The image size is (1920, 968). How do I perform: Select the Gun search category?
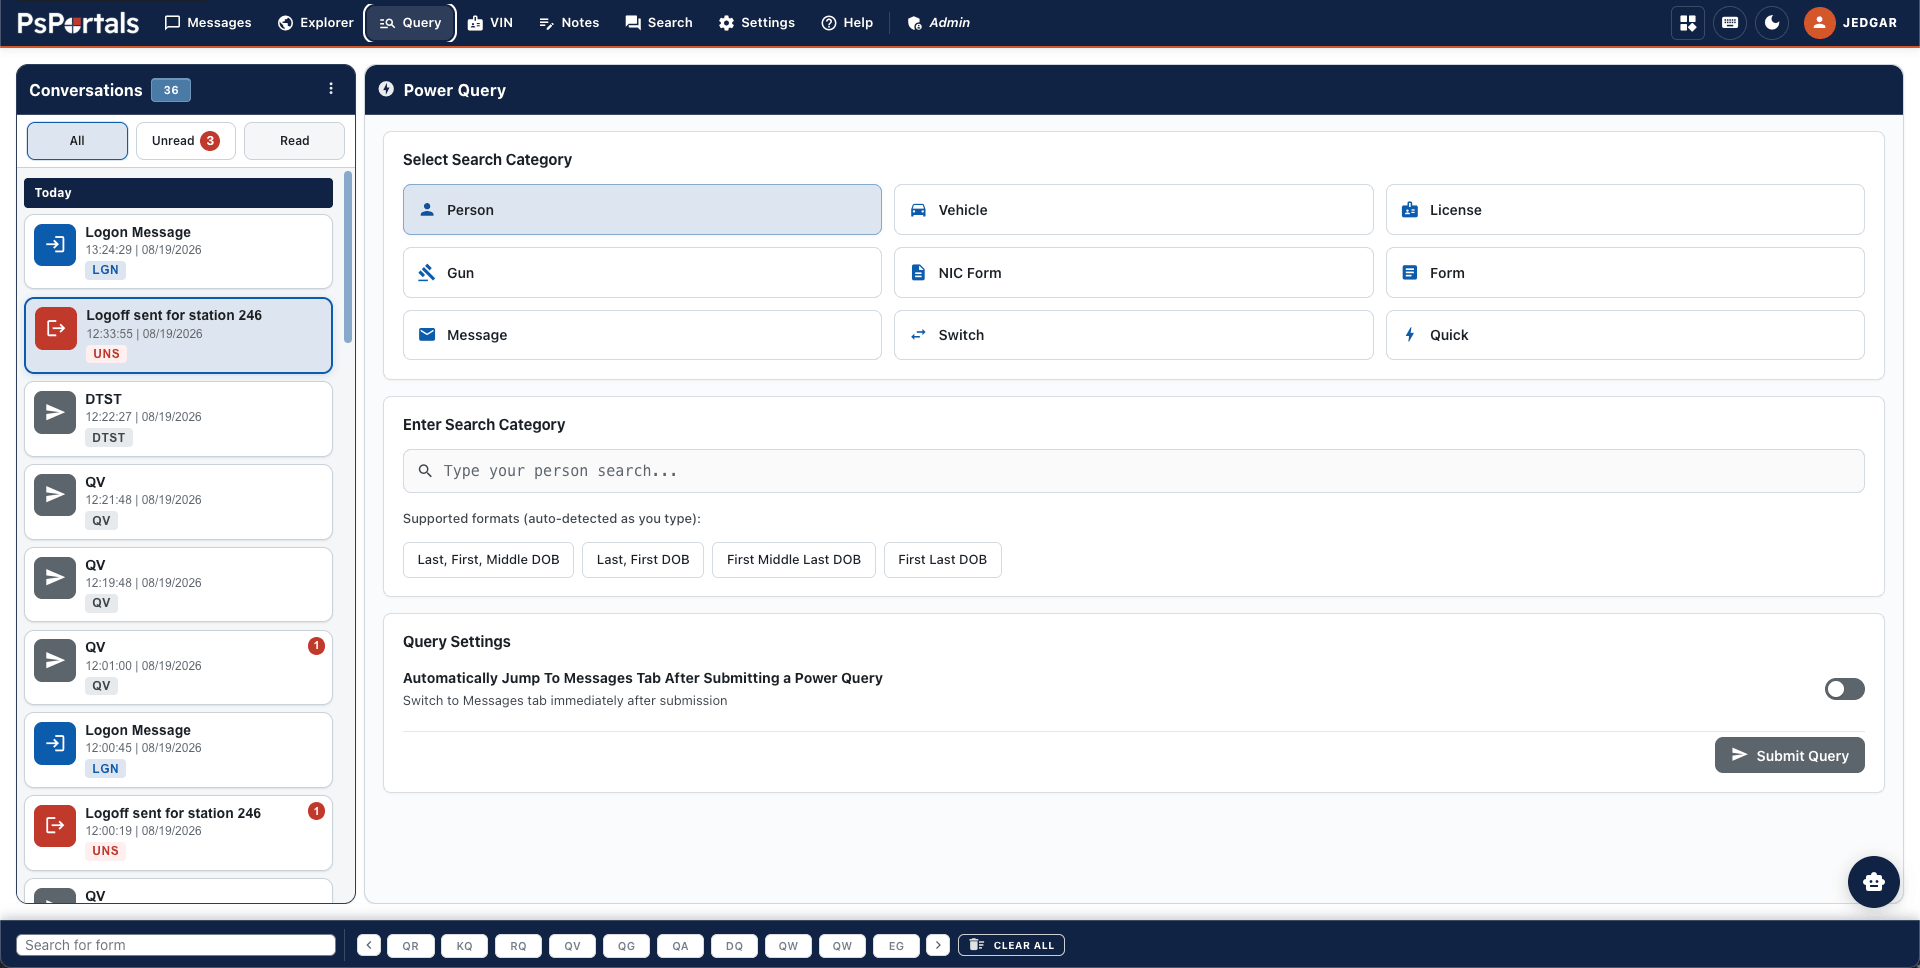642,273
